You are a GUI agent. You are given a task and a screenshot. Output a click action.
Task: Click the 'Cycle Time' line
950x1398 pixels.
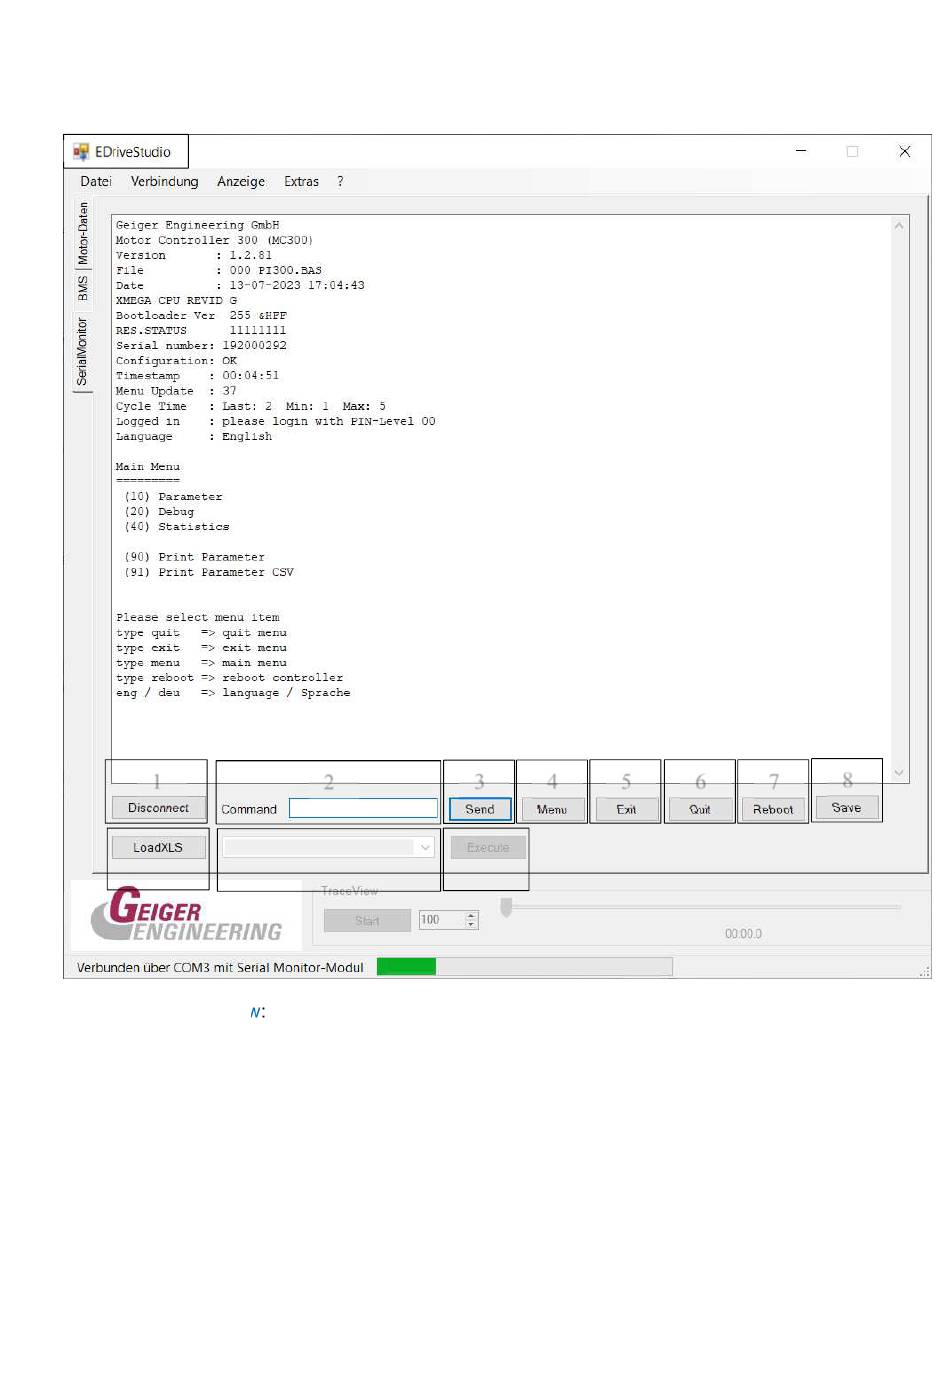[250, 406]
